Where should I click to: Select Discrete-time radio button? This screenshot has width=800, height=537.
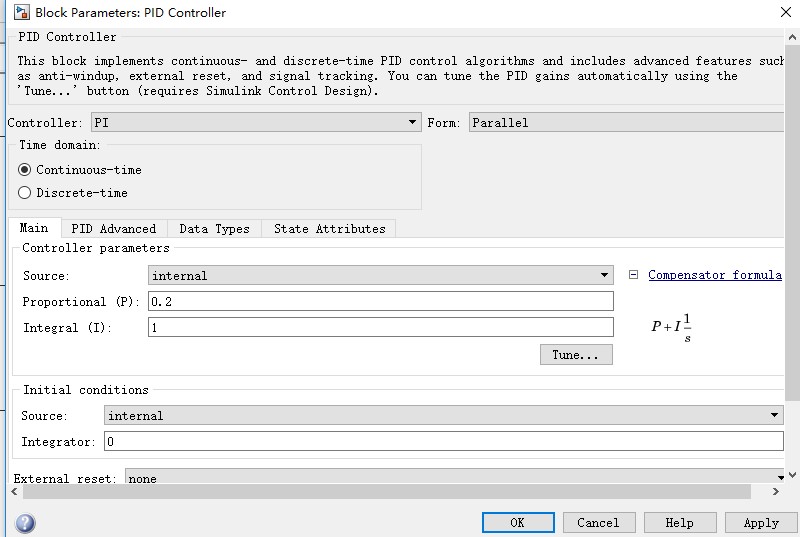pos(25,193)
